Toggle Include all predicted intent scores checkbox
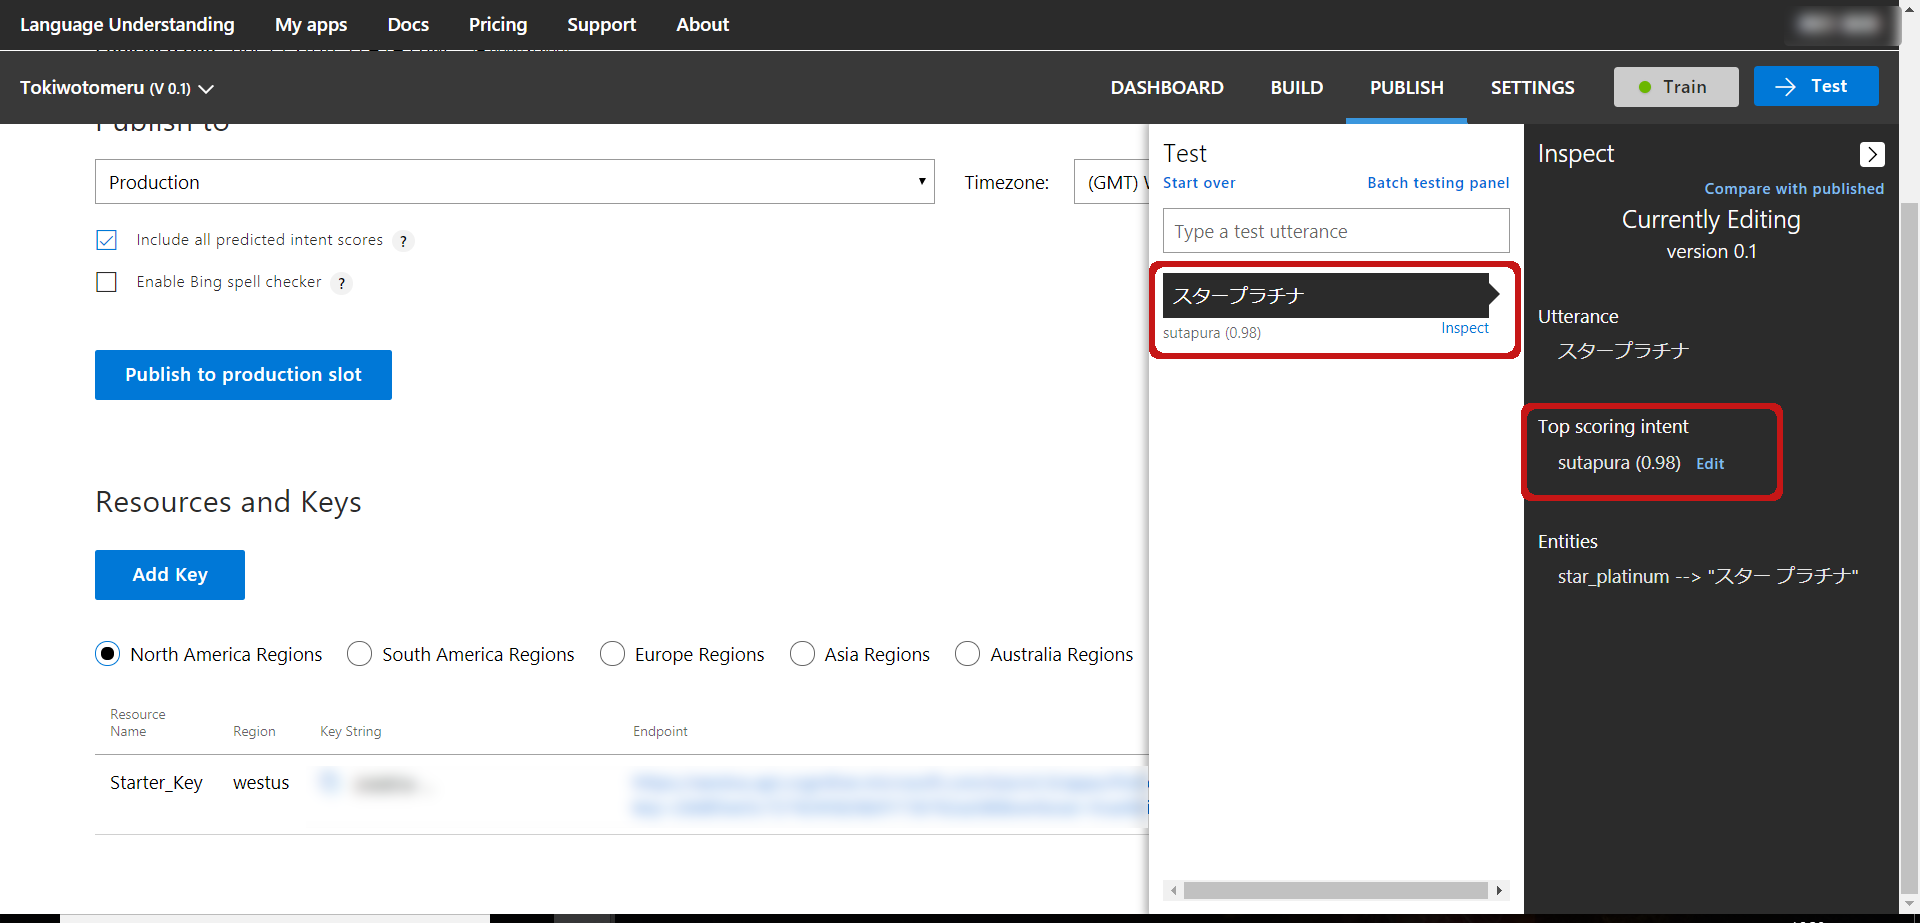The height and width of the screenshot is (923, 1920). click(x=107, y=240)
